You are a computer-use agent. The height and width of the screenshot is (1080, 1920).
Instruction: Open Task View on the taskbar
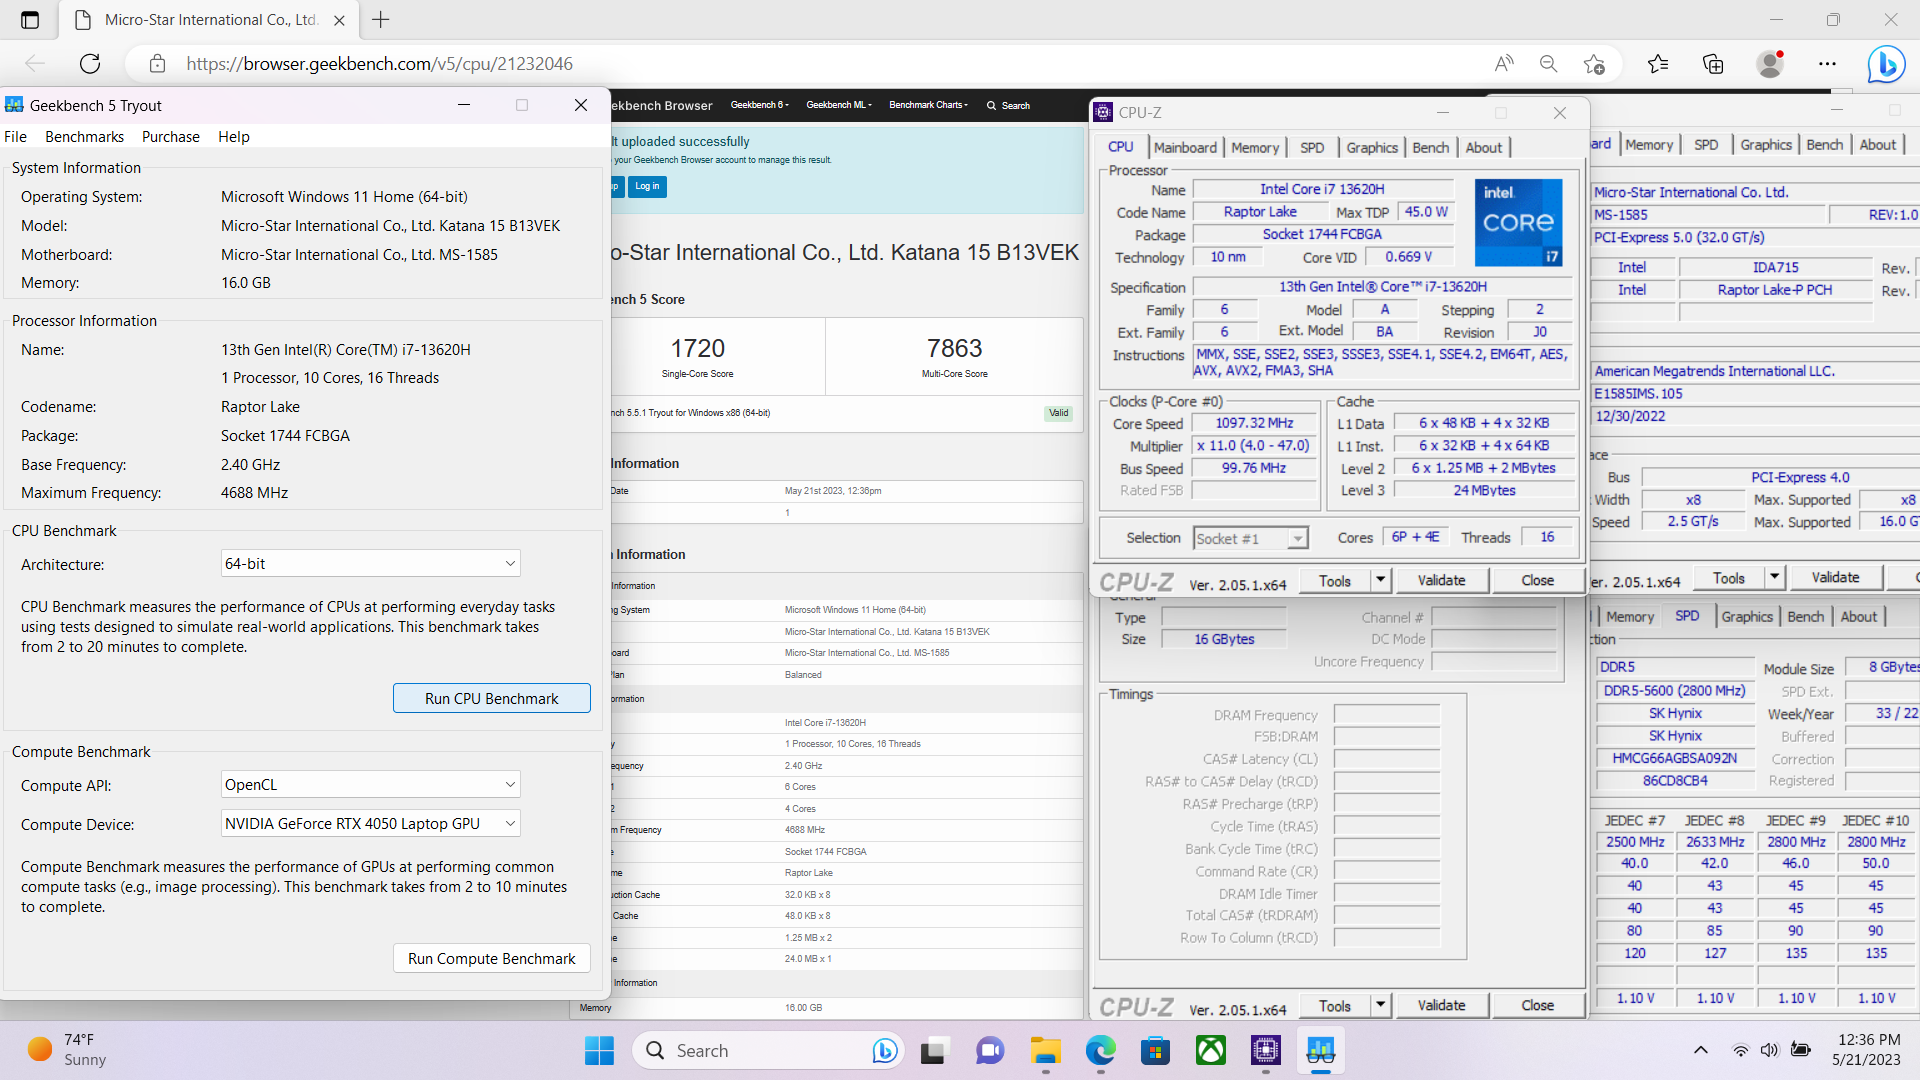point(934,1051)
